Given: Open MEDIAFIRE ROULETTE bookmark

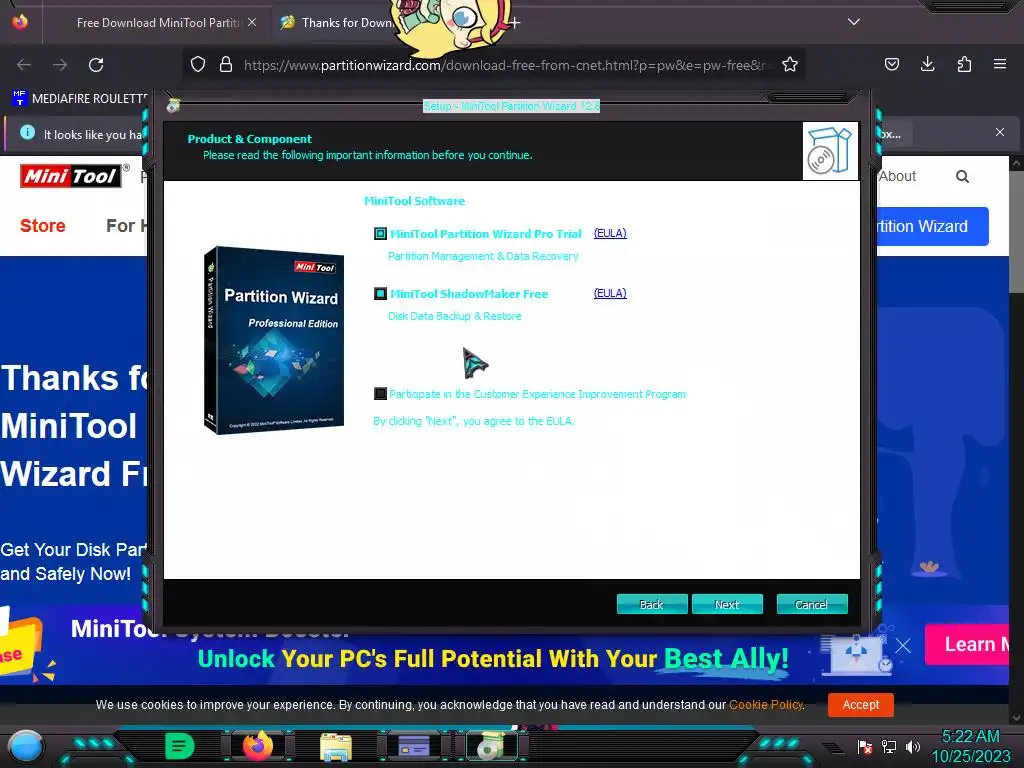Looking at the screenshot, I should [80, 99].
